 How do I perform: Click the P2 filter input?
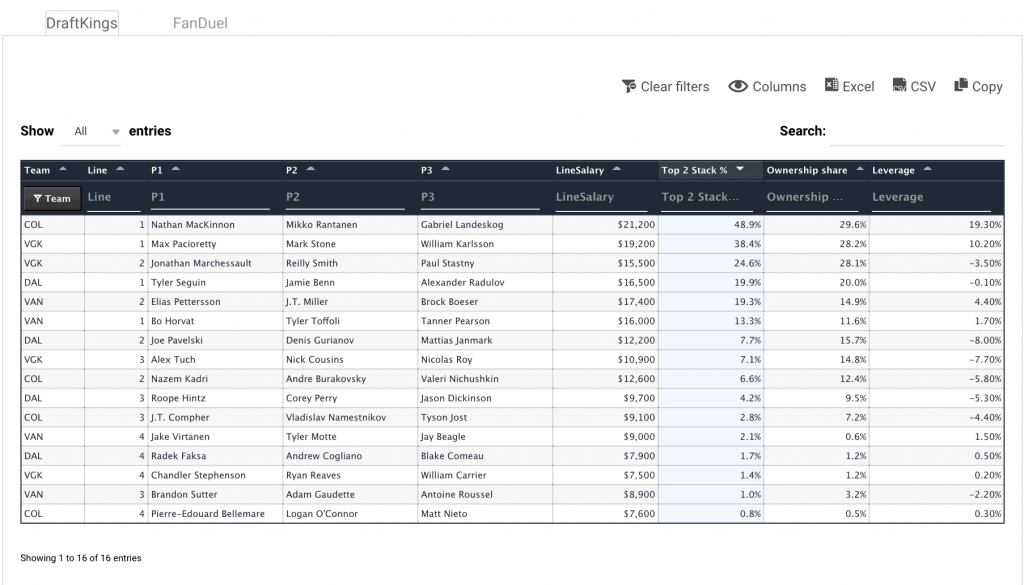[x=345, y=198]
